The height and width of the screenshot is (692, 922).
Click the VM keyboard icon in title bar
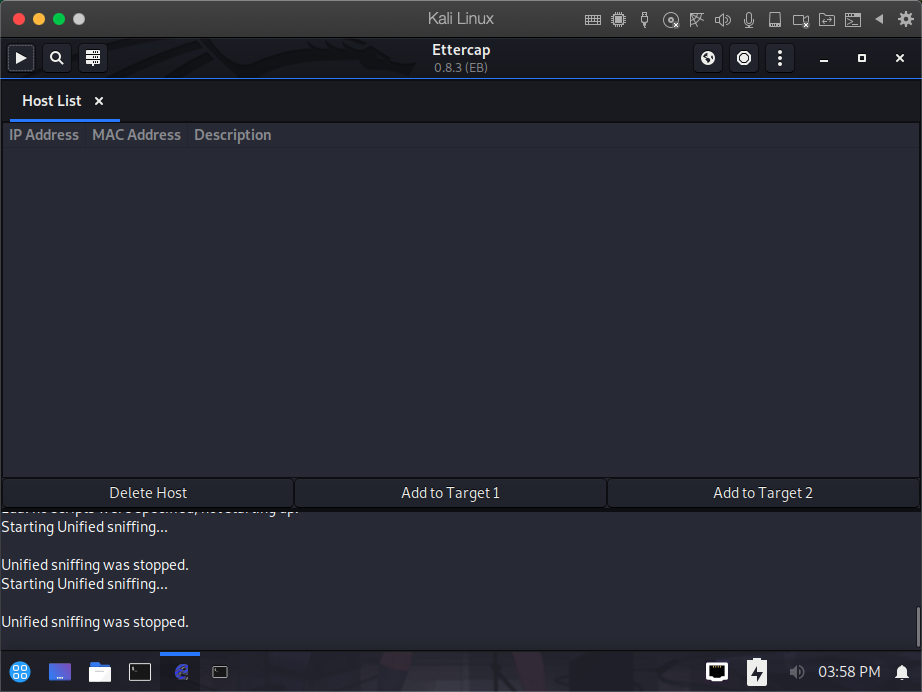pos(593,19)
